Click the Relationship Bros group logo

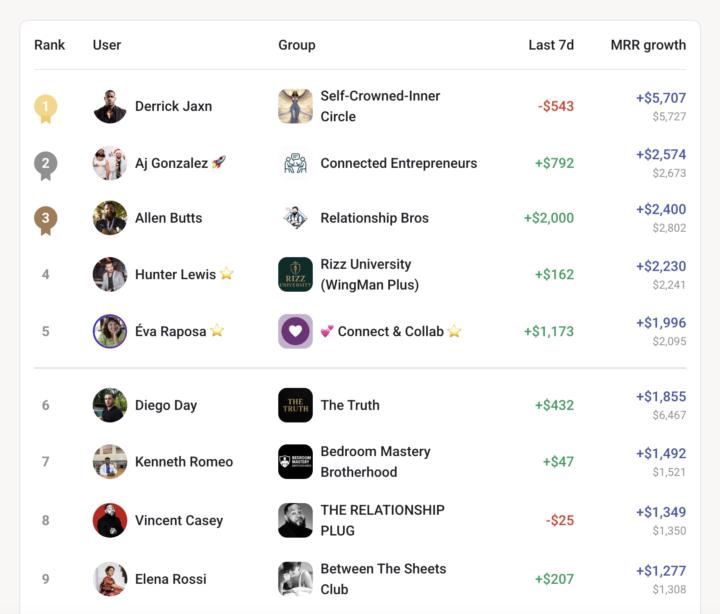pyautogui.click(x=295, y=218)
